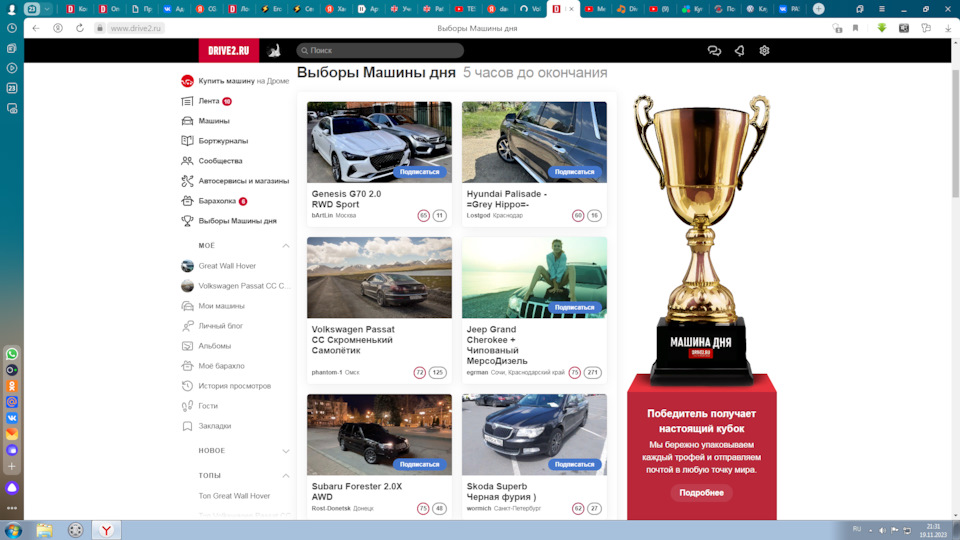This screenshot has height=540, width=960.
Task: Click the 271 comments counter on Jeep card
Action: click(592, 372)
